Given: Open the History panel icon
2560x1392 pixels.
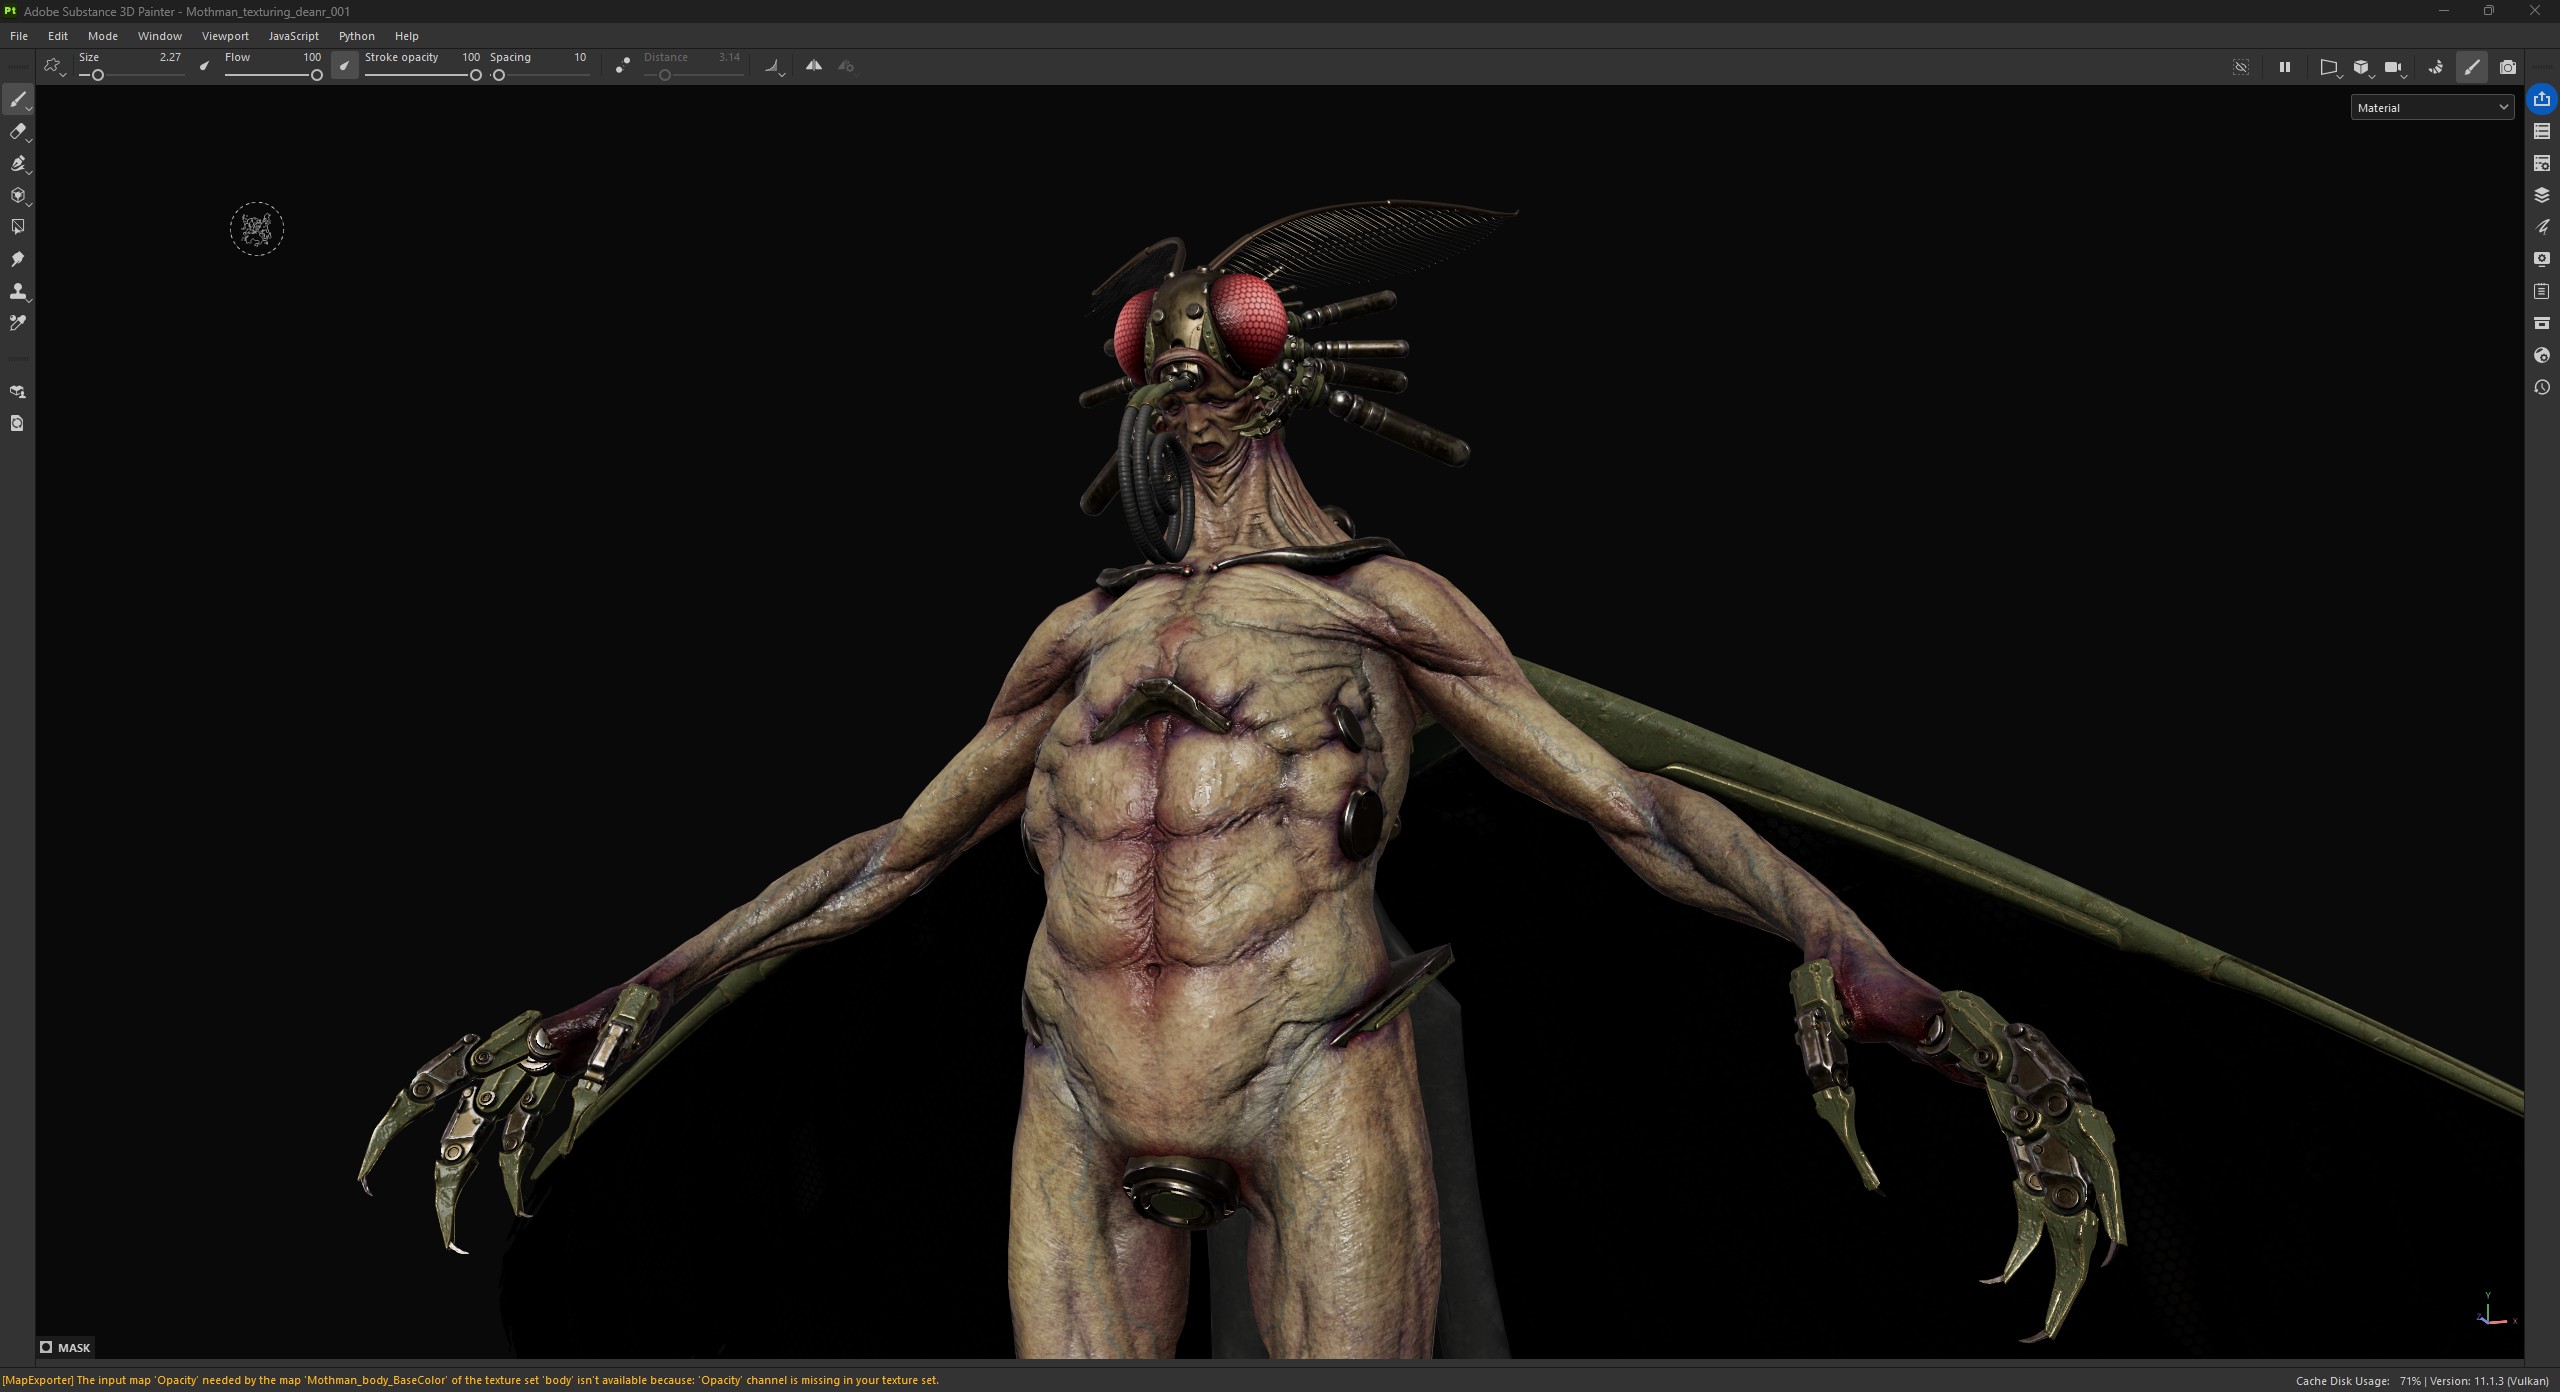Looking at the screenshot, I should tap(2541, 387).
